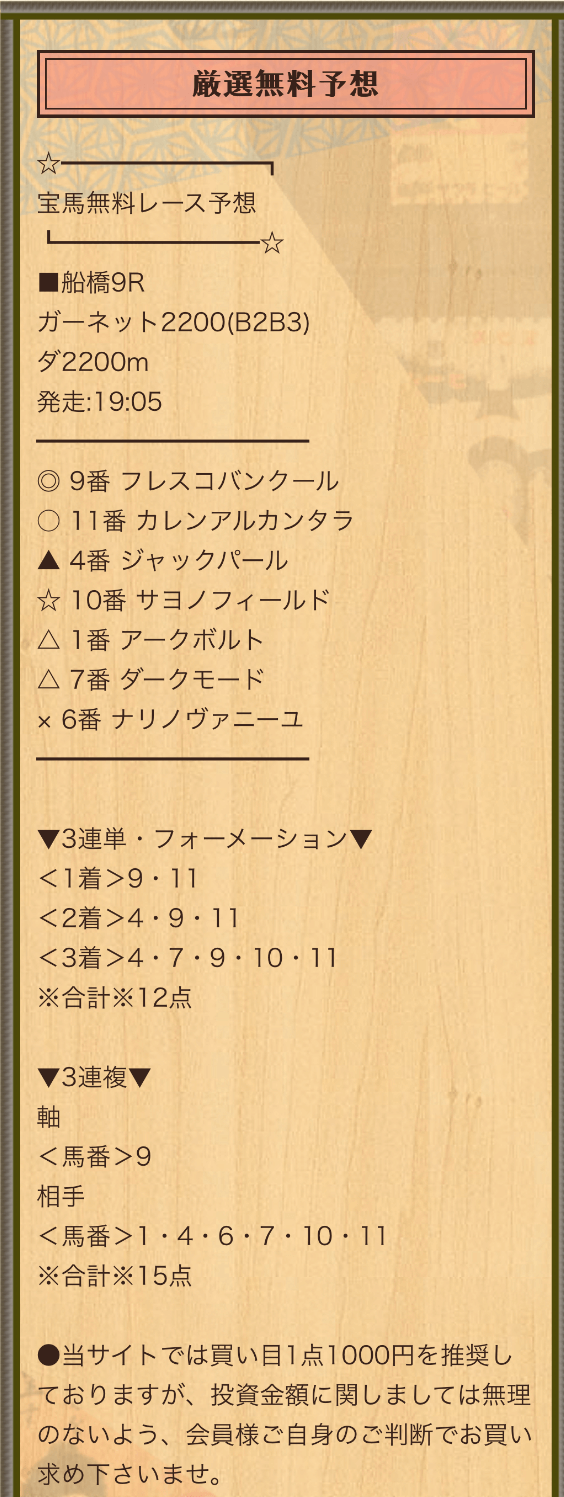Click the × mark for 6番 ナリノヴァニーユ
The height and width of the screenshot is (1497, 564).
pos(44,721)
